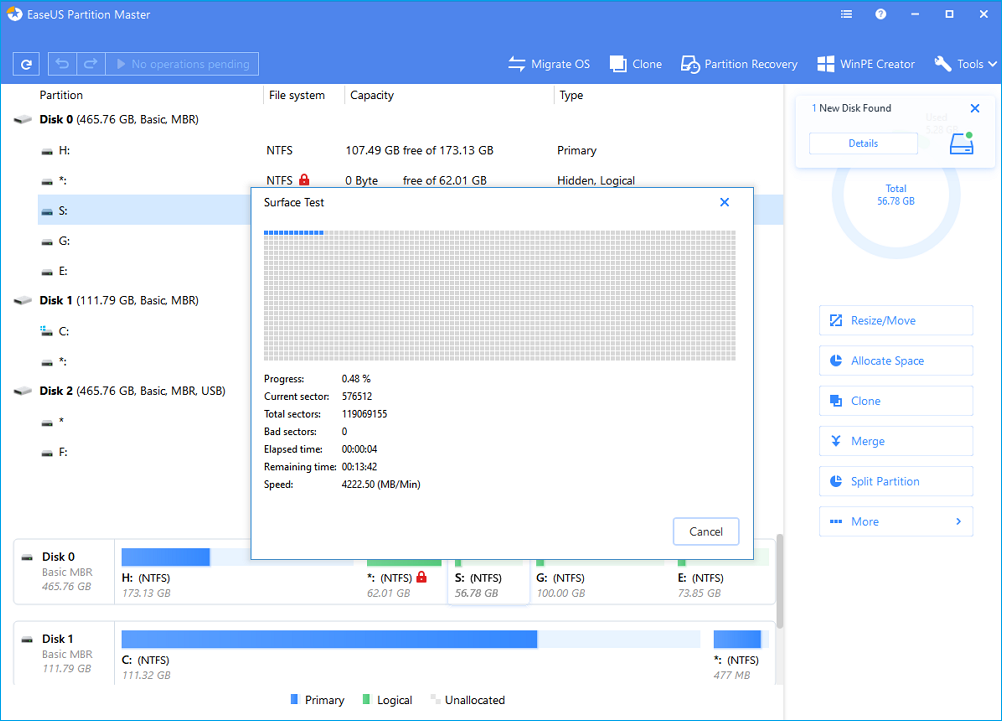Expand the More operations entry

(895, 522)
